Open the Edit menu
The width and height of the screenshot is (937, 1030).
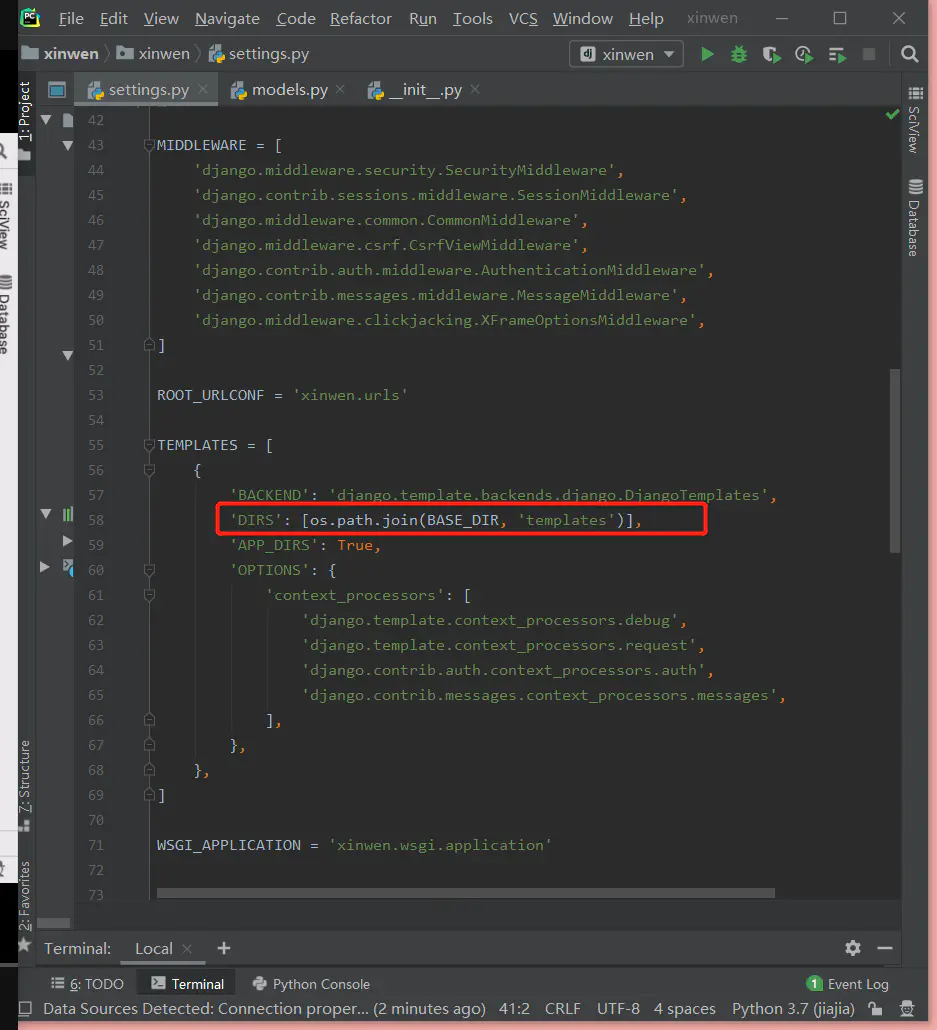point(114,18)
